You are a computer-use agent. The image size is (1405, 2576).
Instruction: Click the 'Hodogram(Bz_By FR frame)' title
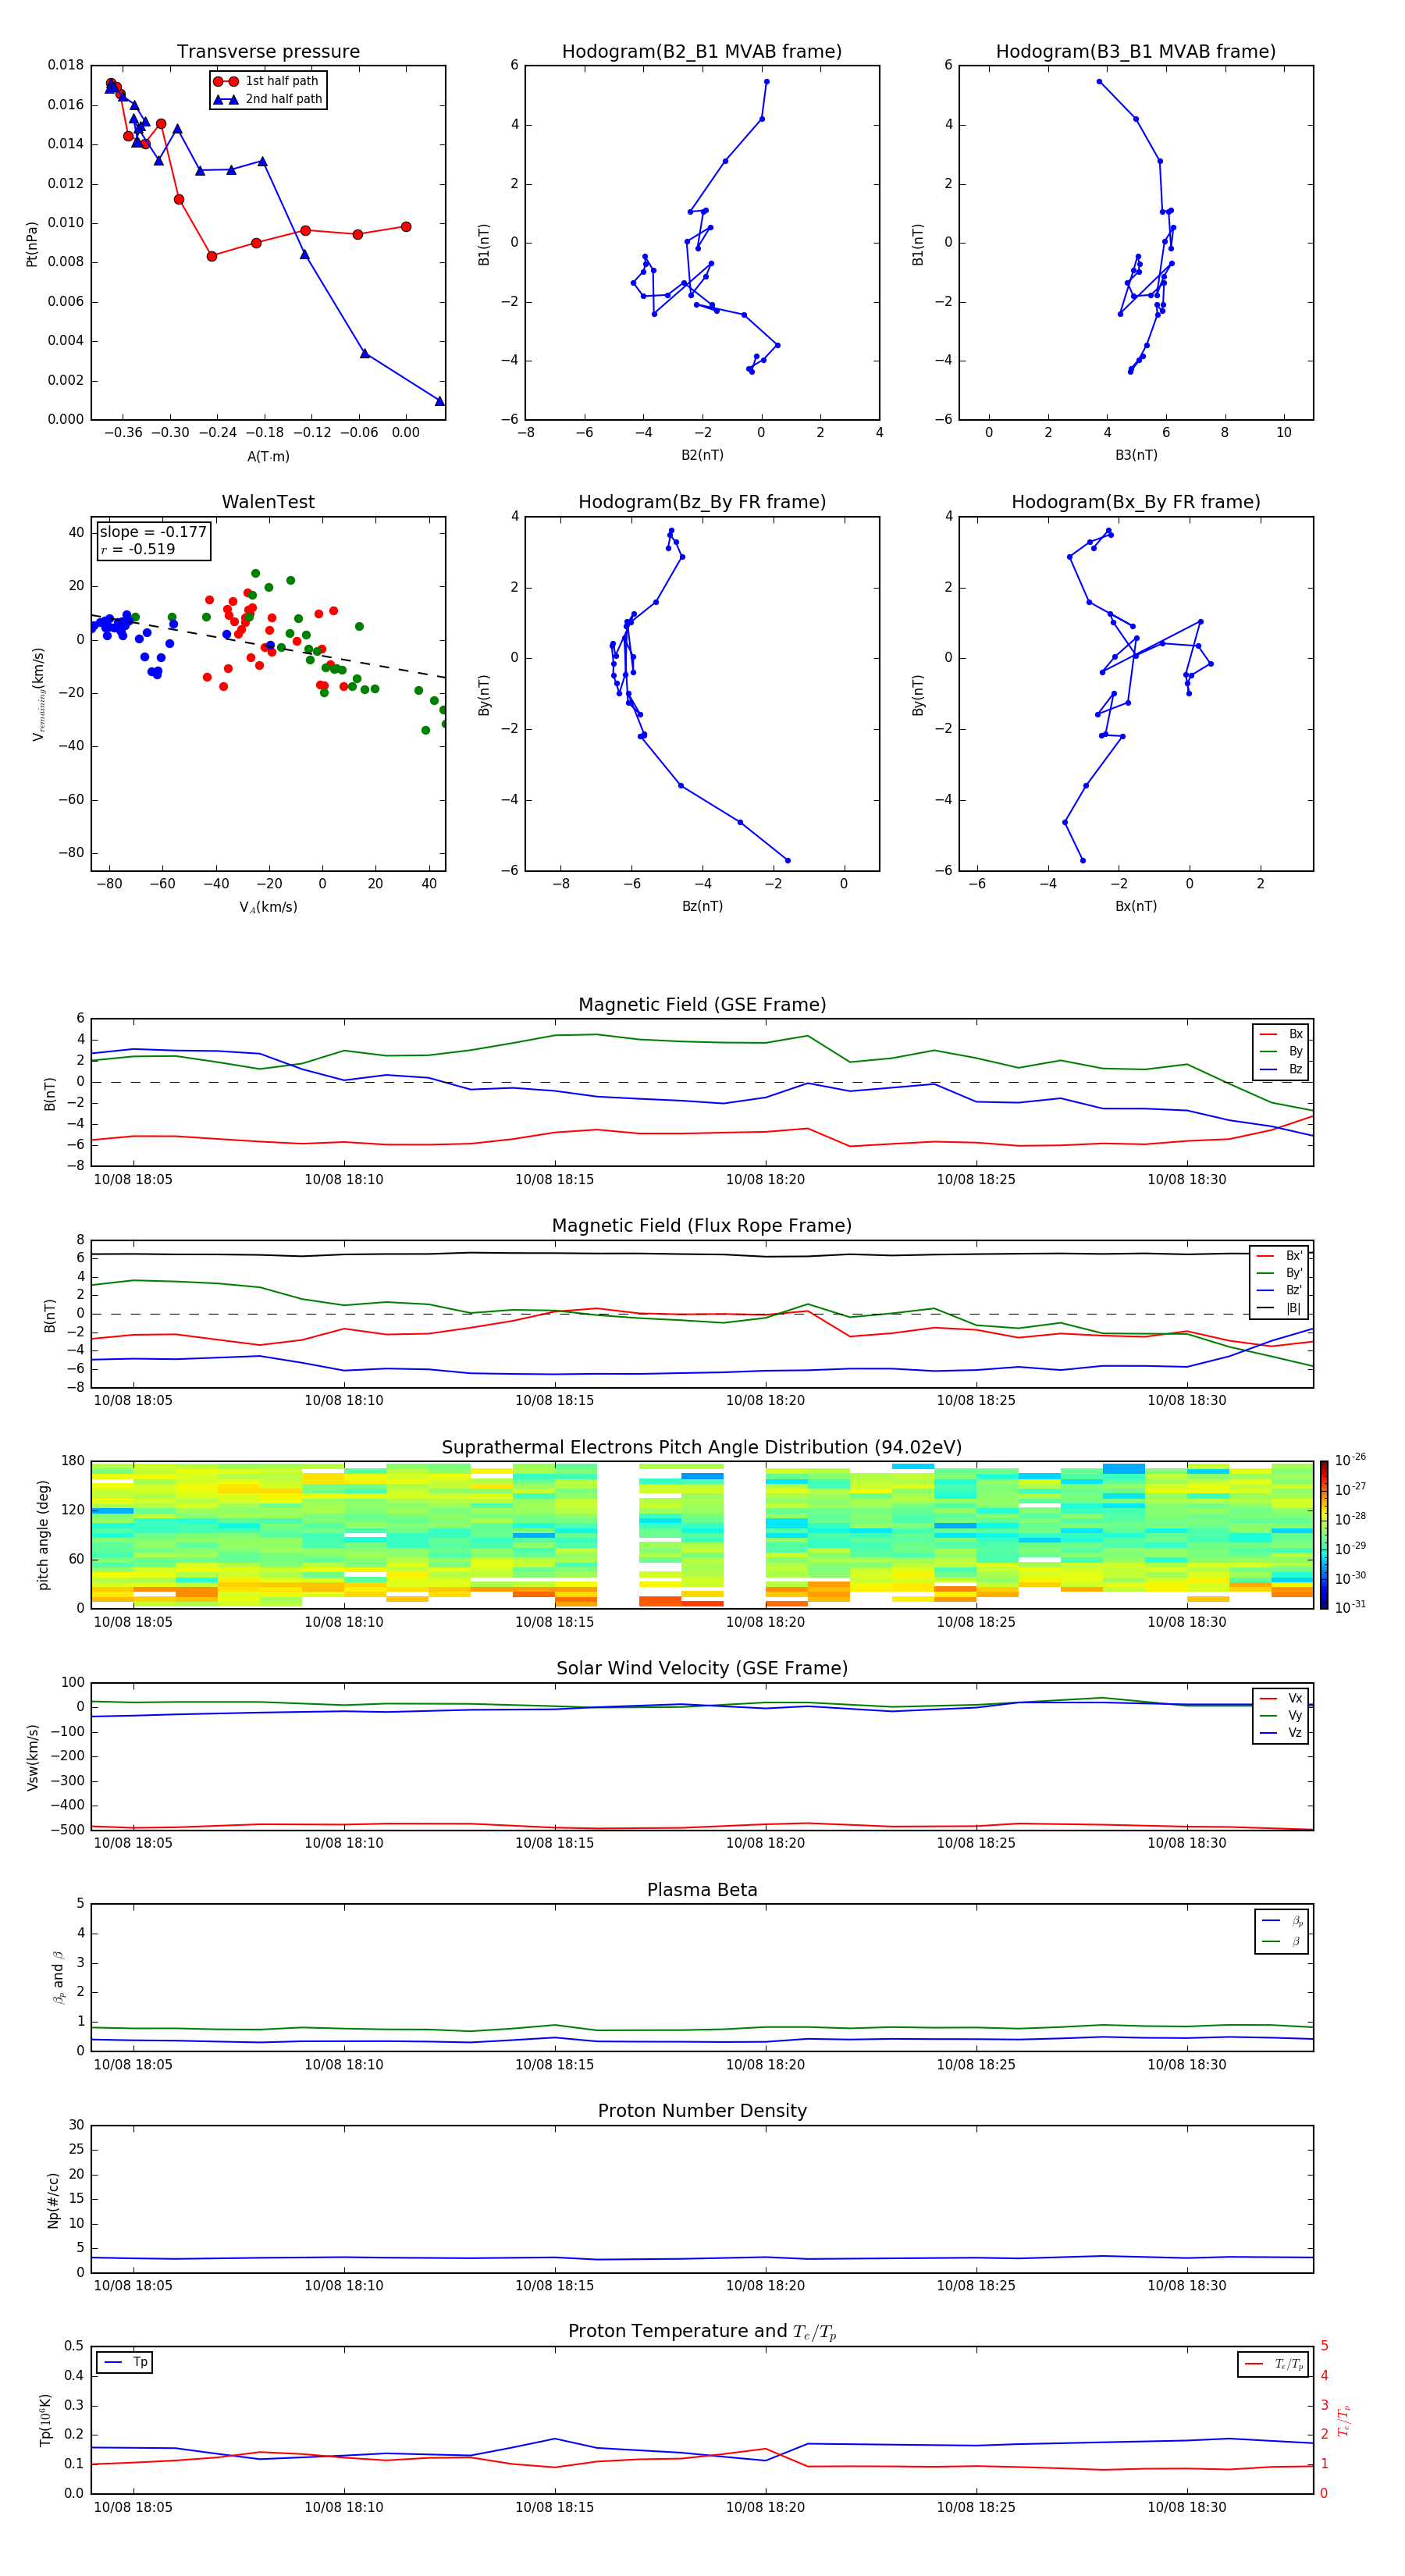[x=702, y=502]
